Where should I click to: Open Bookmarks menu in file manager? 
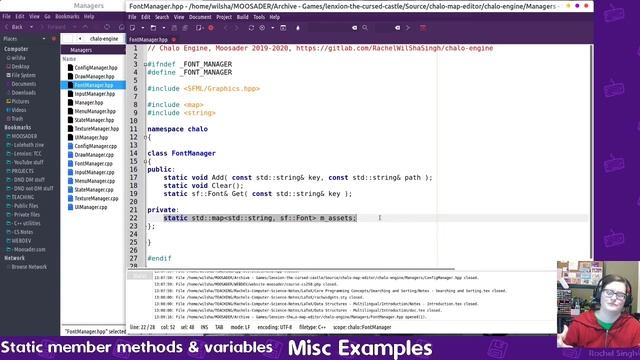point(67,17)
